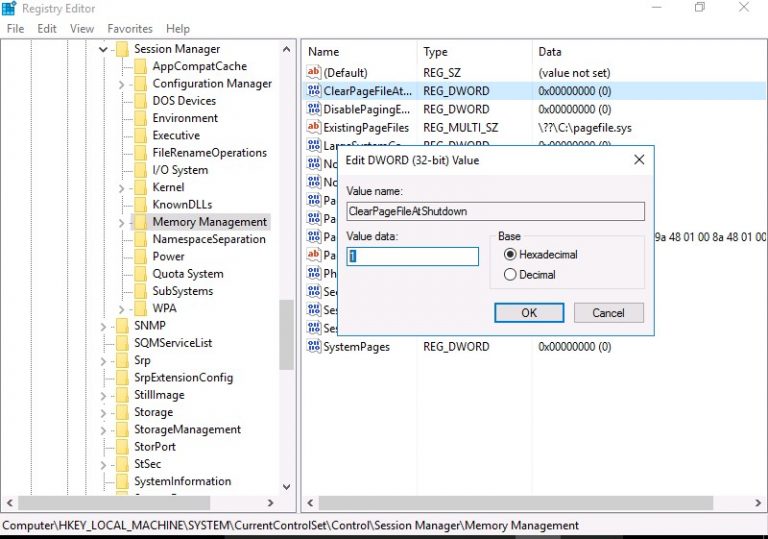
Task: Select the Session Manager folder icon
Action: coord(122,49)
